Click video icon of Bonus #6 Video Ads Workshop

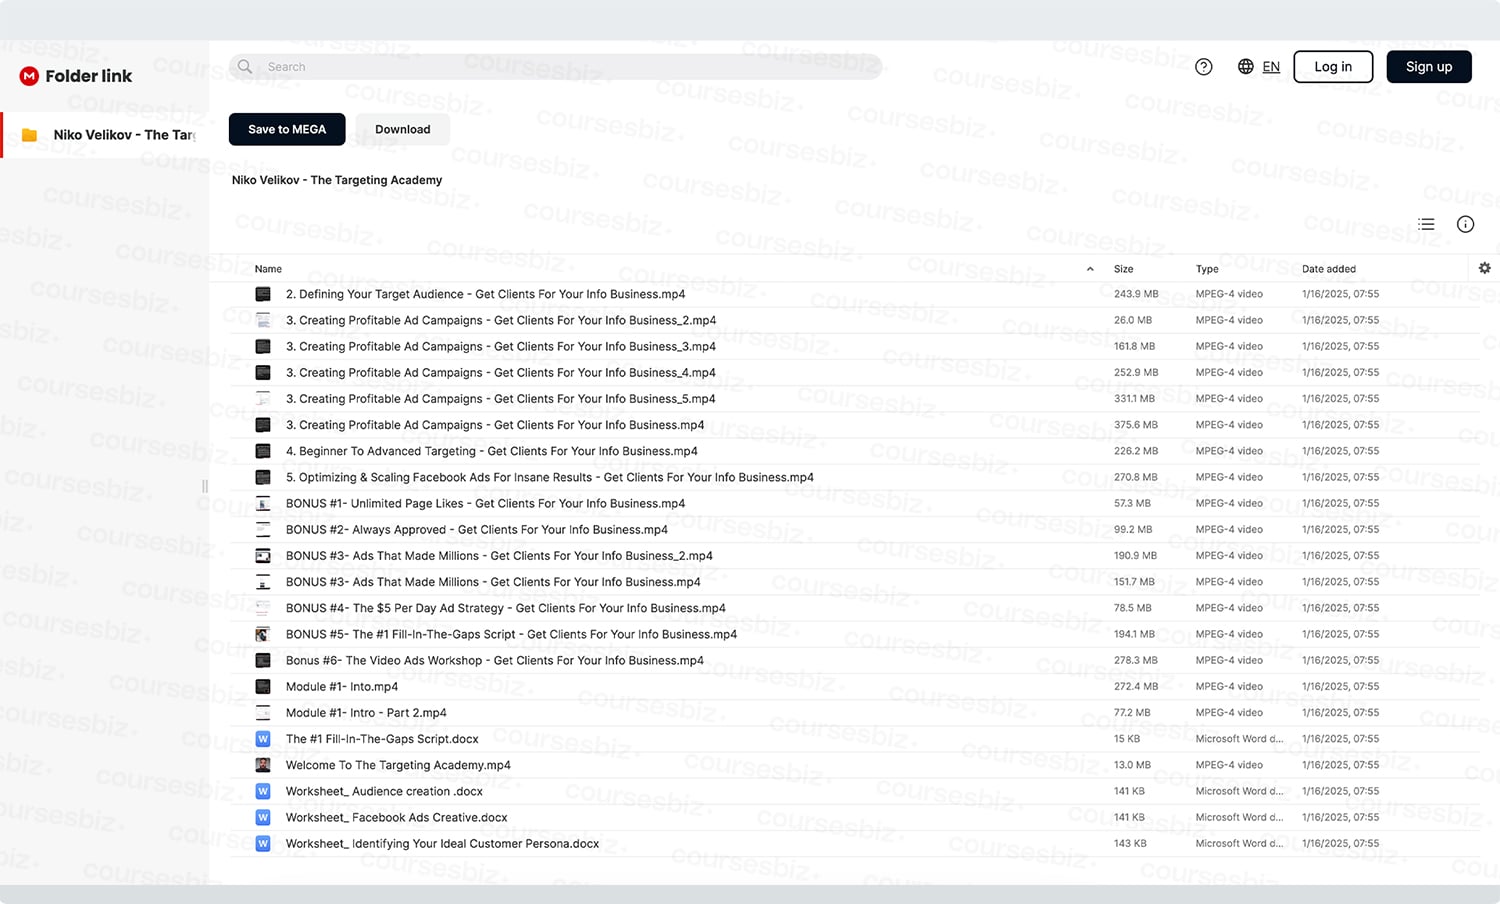click(263, 660)
